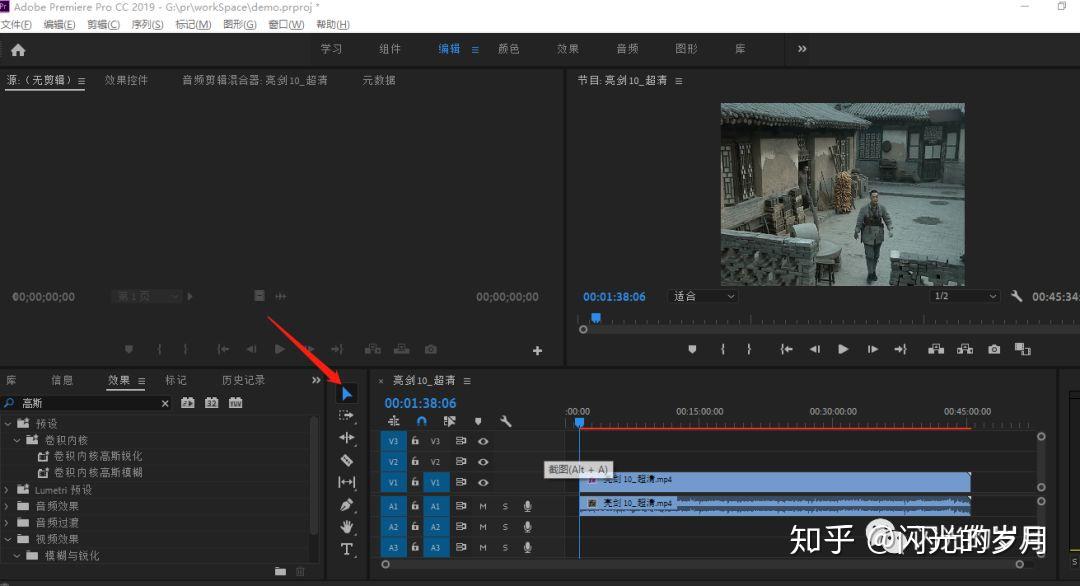
Task: Open the 序列(S) menu
Action: tap(147, 25)
